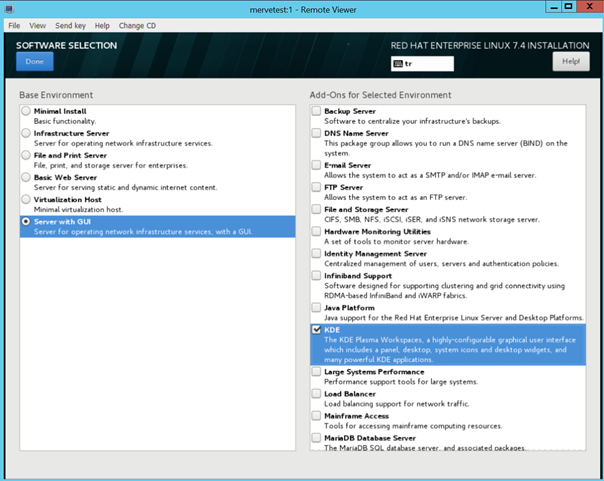
Task: Open the File menu
Action: (x=14, y=25)
